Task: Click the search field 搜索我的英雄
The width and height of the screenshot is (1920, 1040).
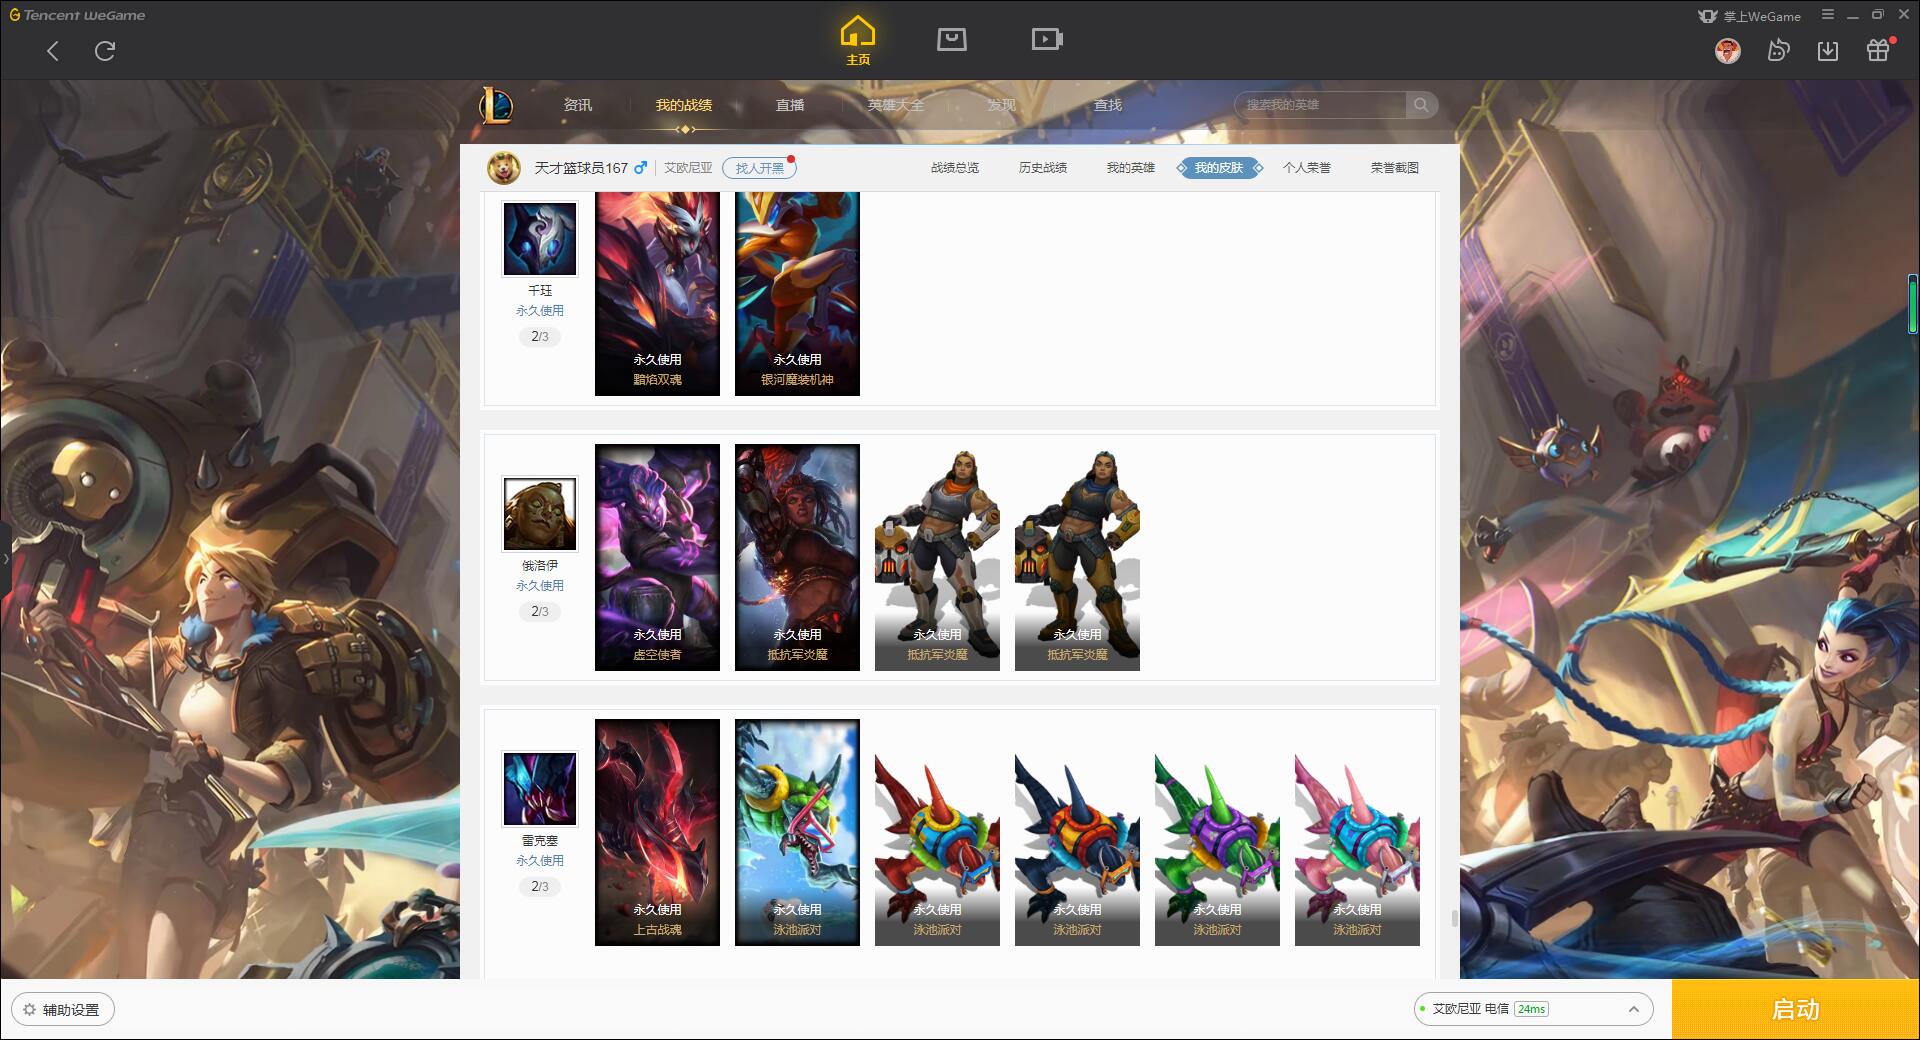Action: tap(1322, 105)
